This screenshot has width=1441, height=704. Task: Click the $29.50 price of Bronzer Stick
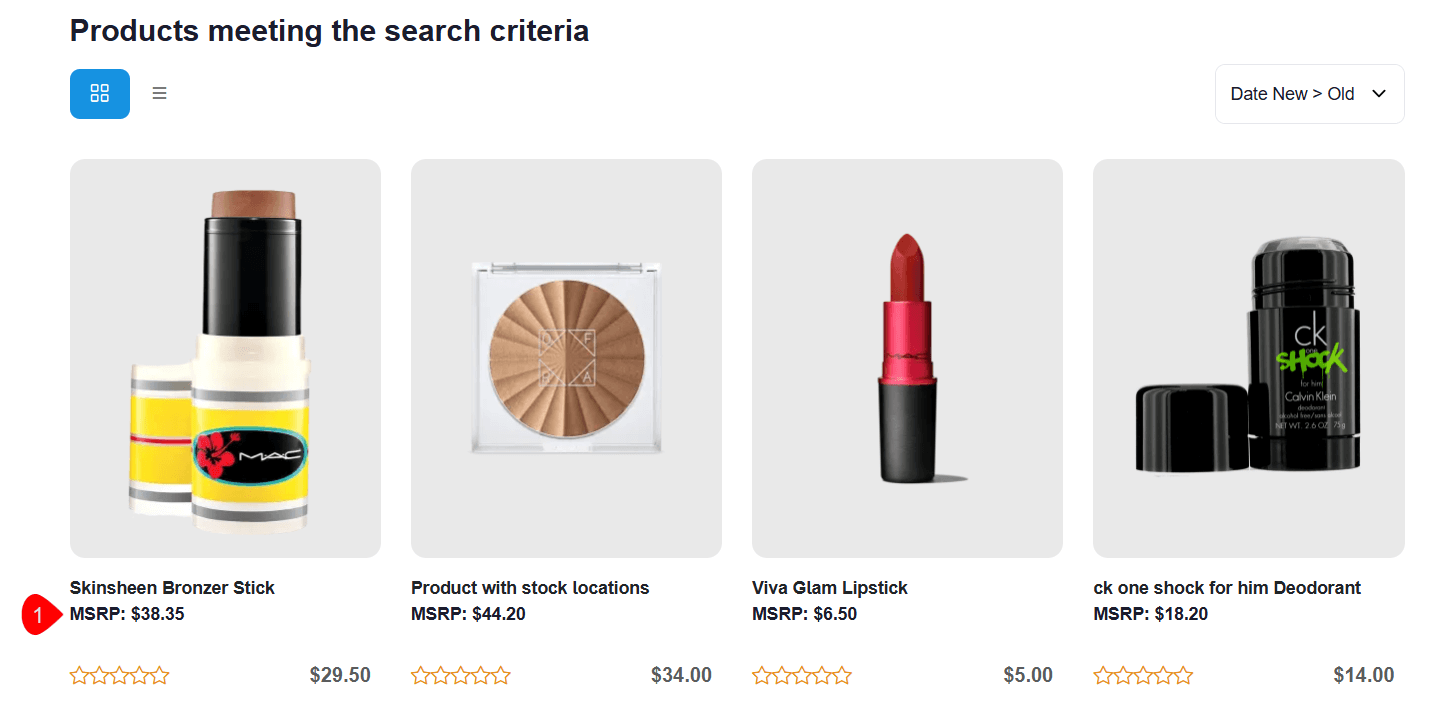[340, 676]
